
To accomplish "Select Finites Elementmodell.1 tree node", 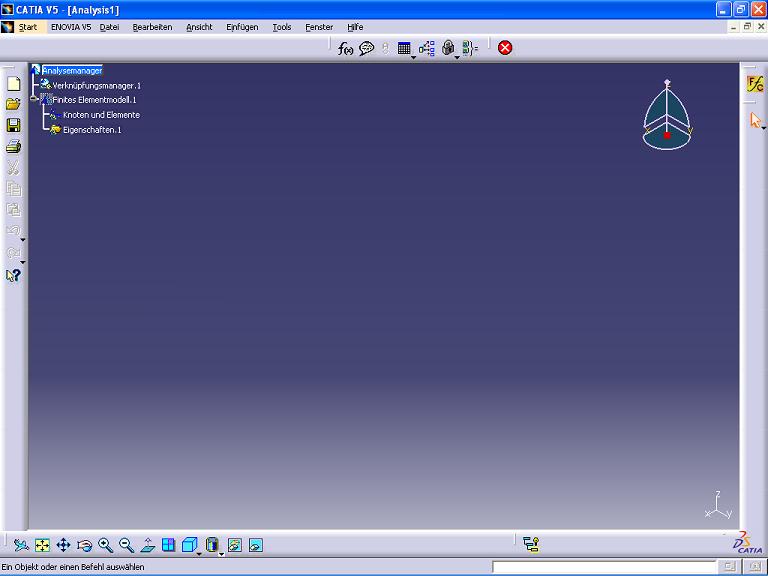I will 94,100.
